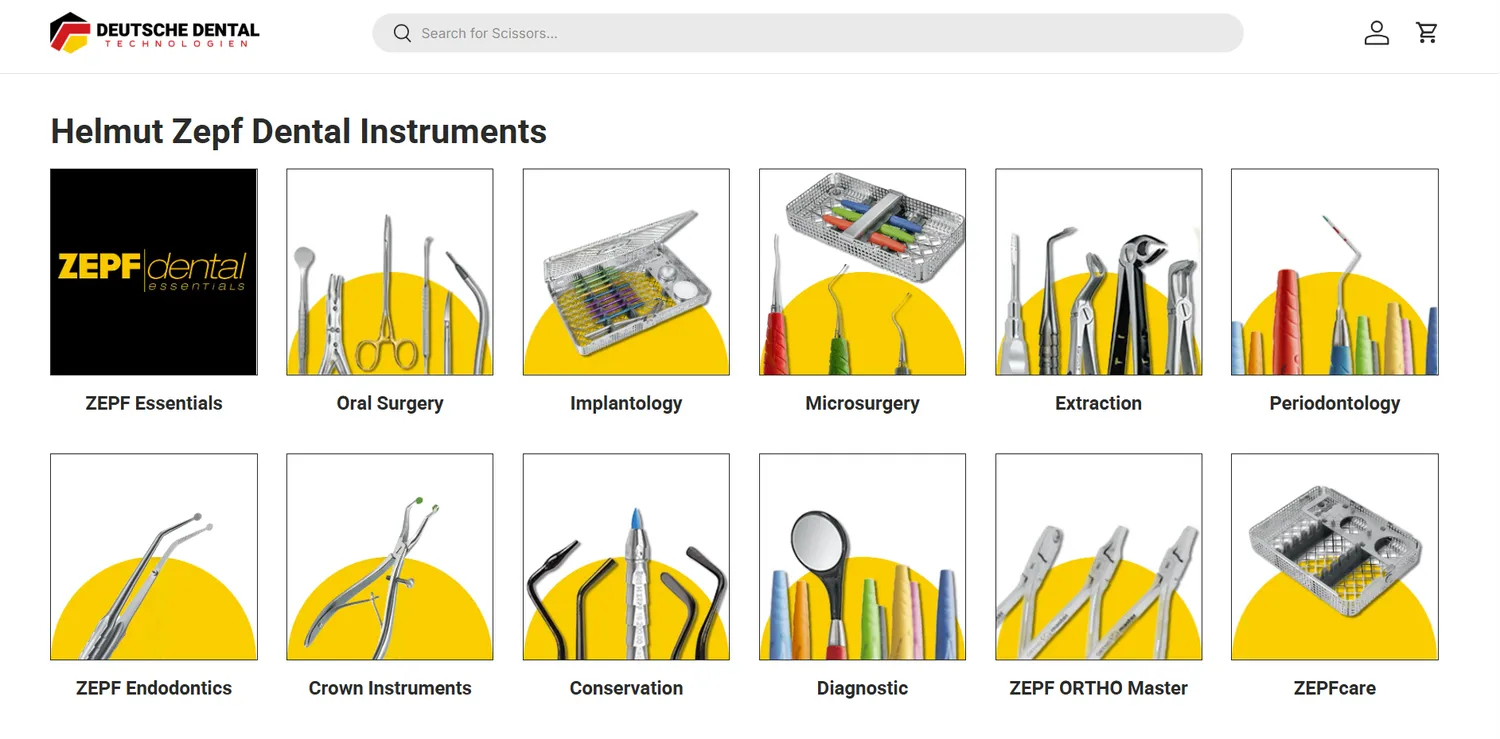Open the Oral Surgery category image
1500x739 pixels.
coord(390,272)
